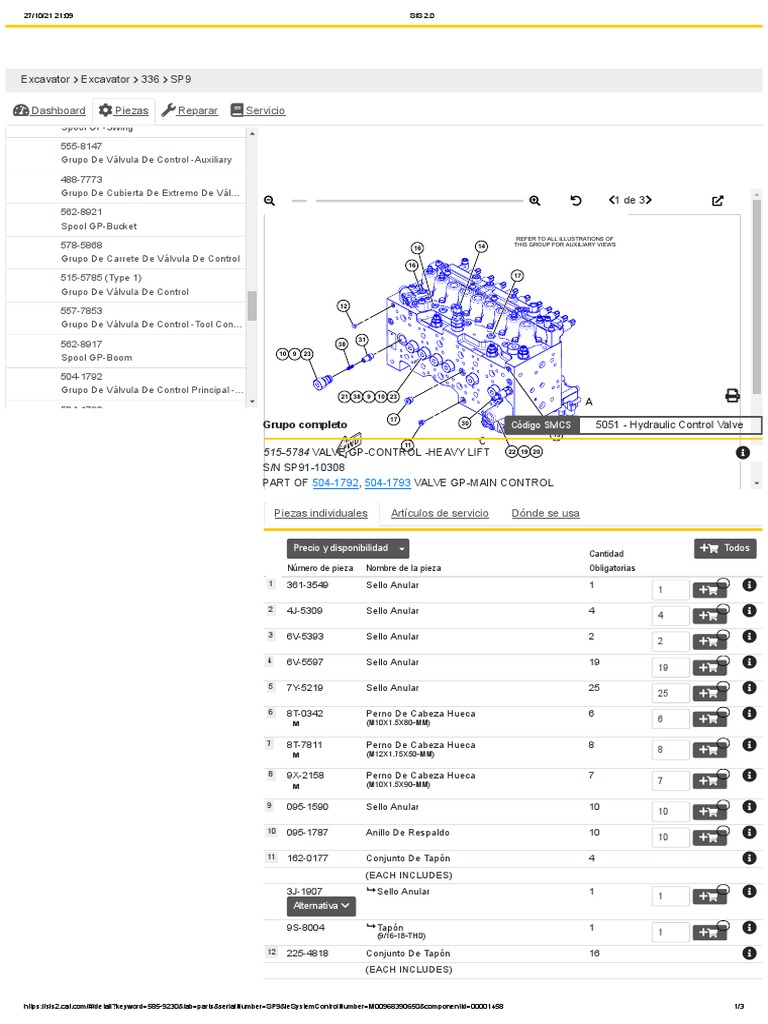Viewport: 768px width, 1024px height.
Task: Click Excavator breadcrumb root
Action: pos(45,79)
